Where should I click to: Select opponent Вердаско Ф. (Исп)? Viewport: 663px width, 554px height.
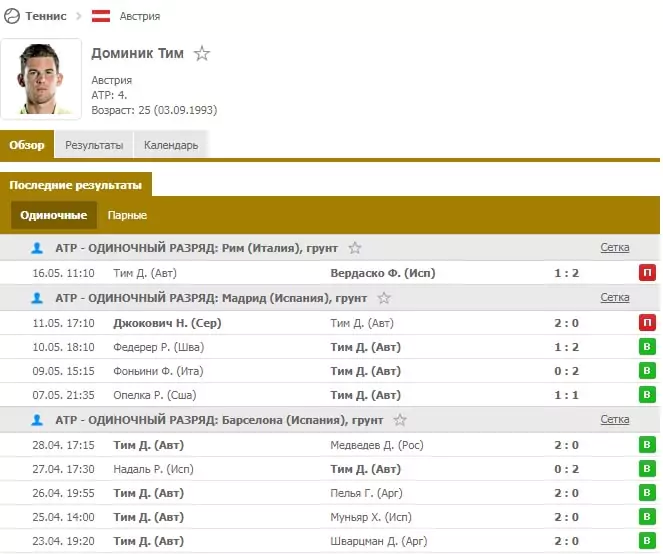(x=383, y=273)
